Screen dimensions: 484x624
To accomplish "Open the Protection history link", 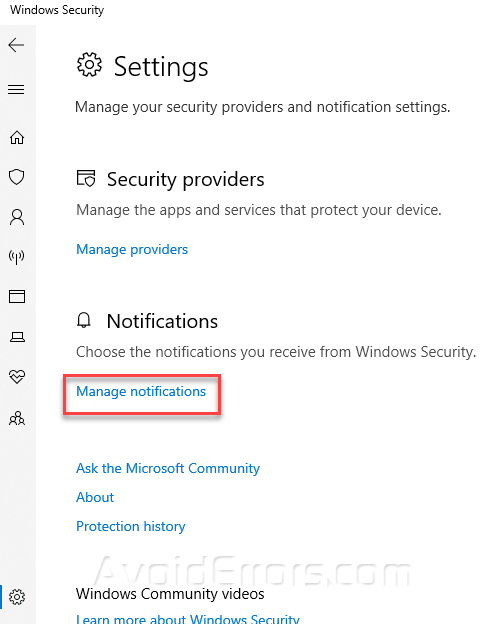I will pos(131,526).
